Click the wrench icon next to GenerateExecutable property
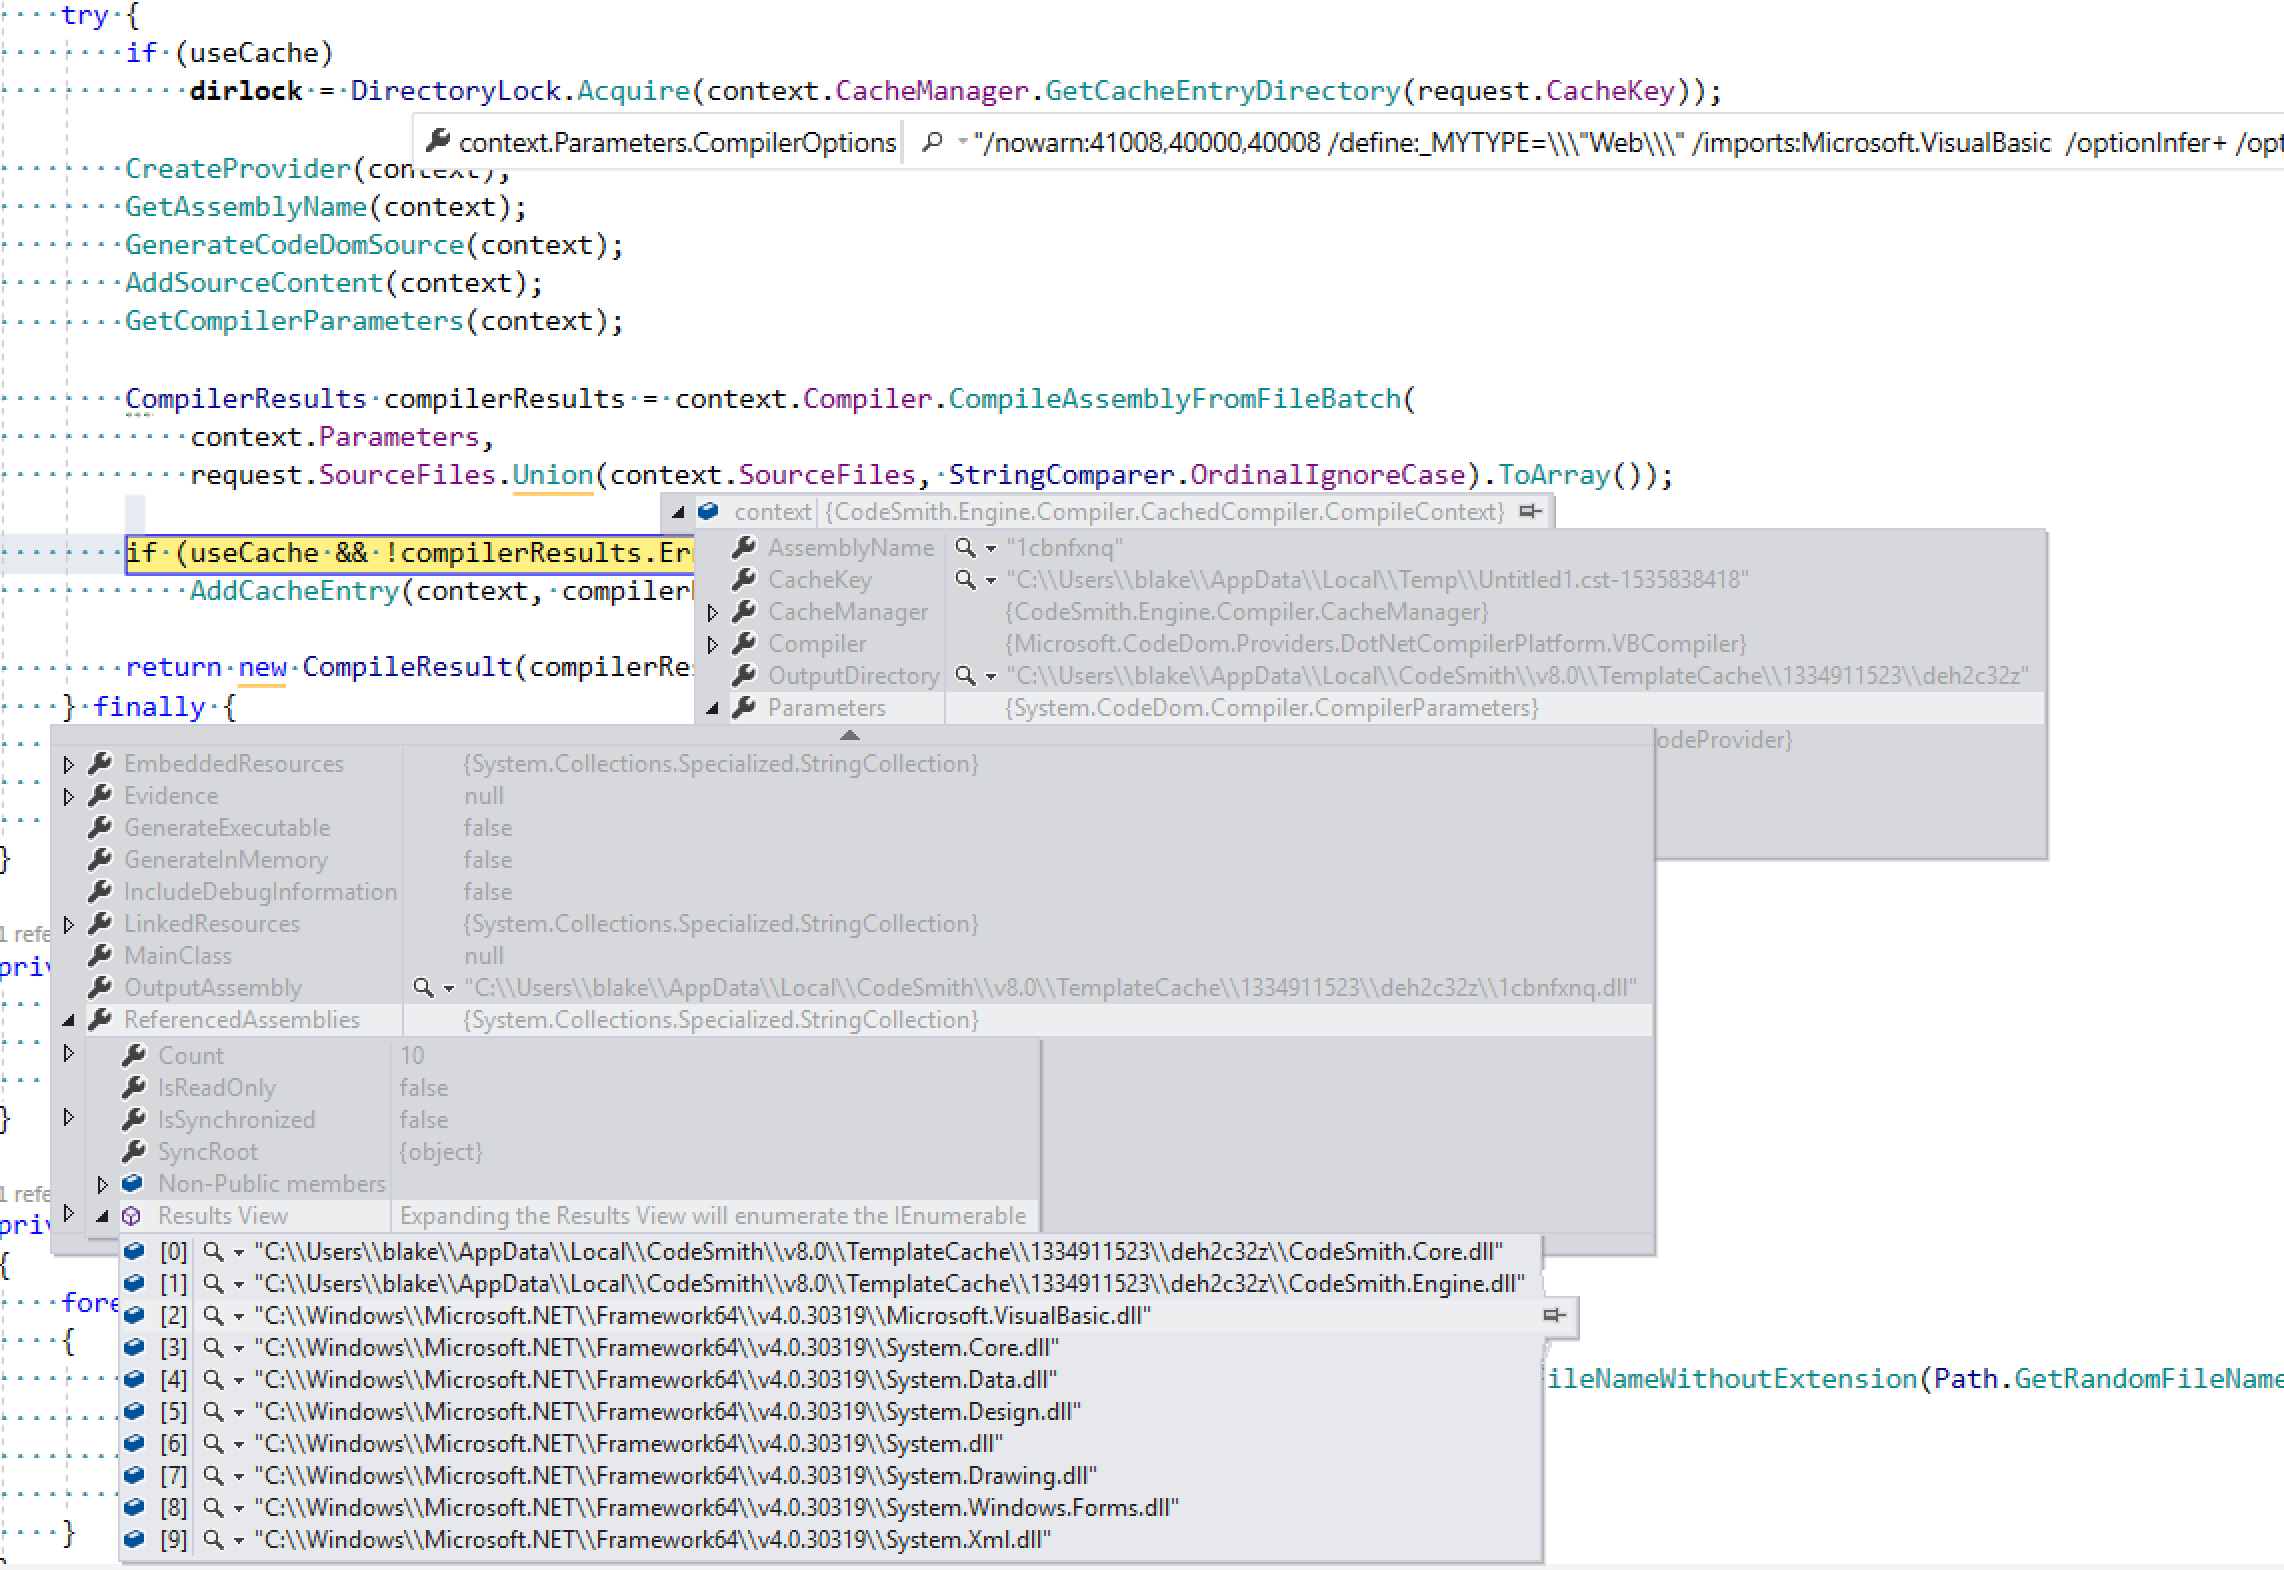Screen dimensions: 2284x1570 (99, 827)
